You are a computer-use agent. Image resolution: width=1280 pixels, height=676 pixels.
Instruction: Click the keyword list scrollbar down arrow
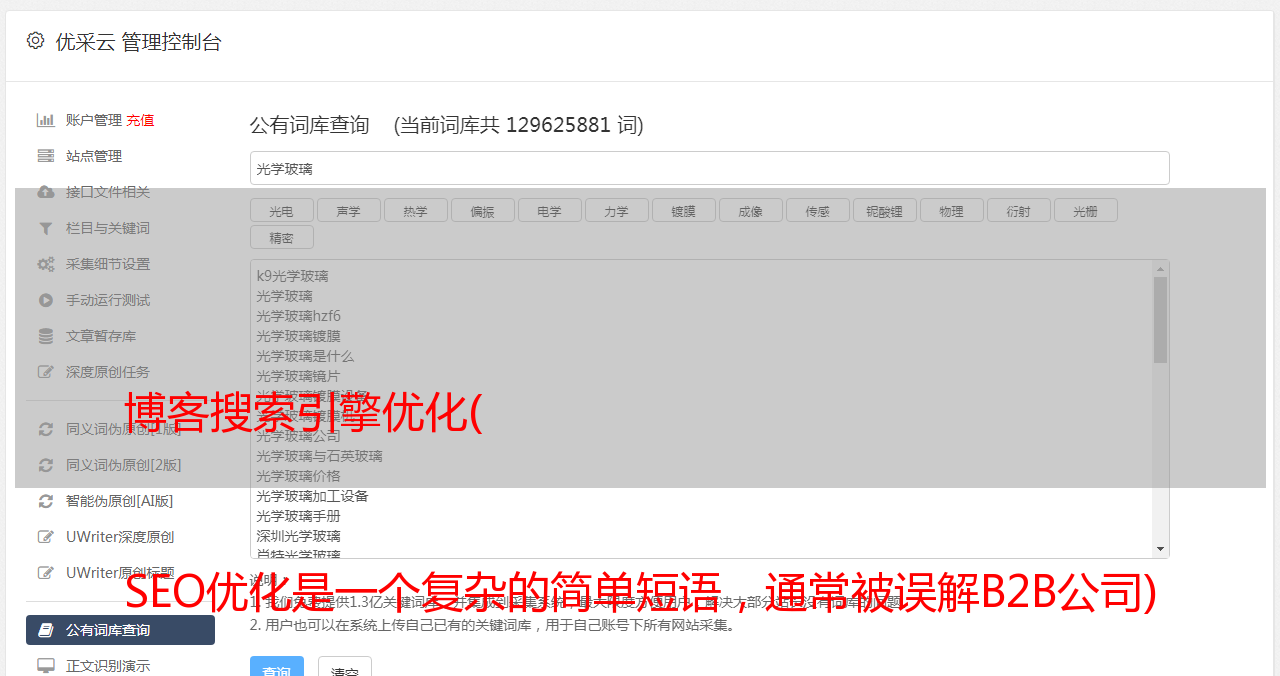(1161, 549)
